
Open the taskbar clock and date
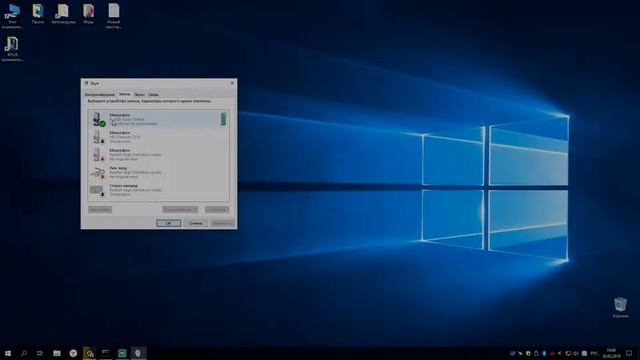click(x=611, y=353)
